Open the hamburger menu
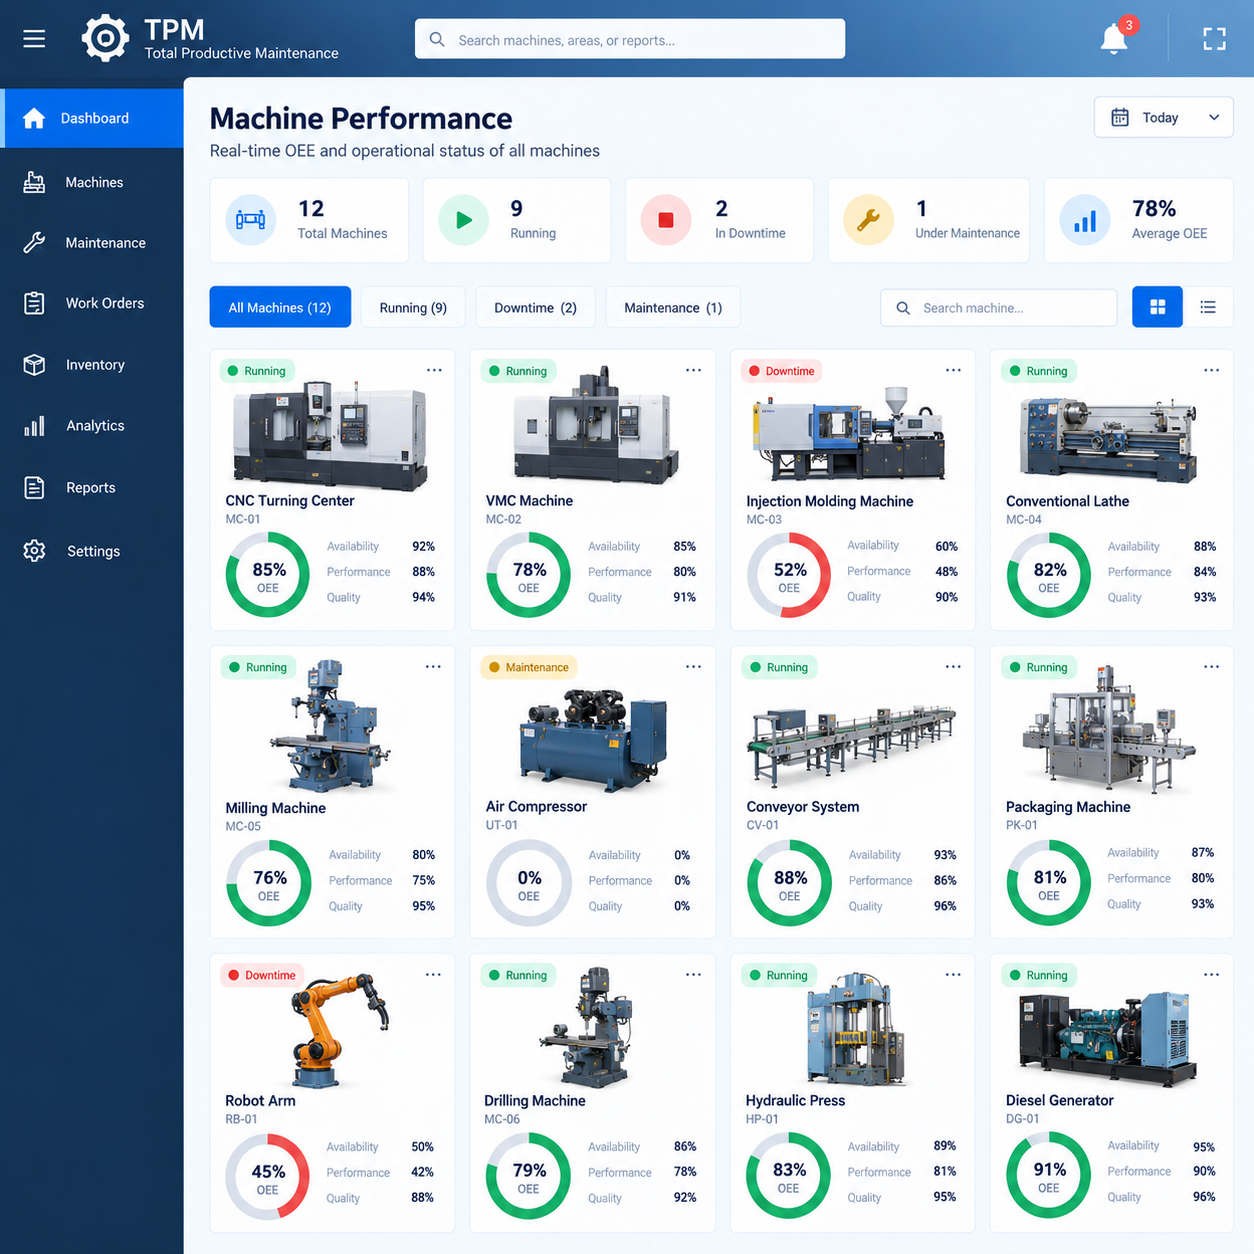Screen dimensions: 1254x1254 click(34, 39)
